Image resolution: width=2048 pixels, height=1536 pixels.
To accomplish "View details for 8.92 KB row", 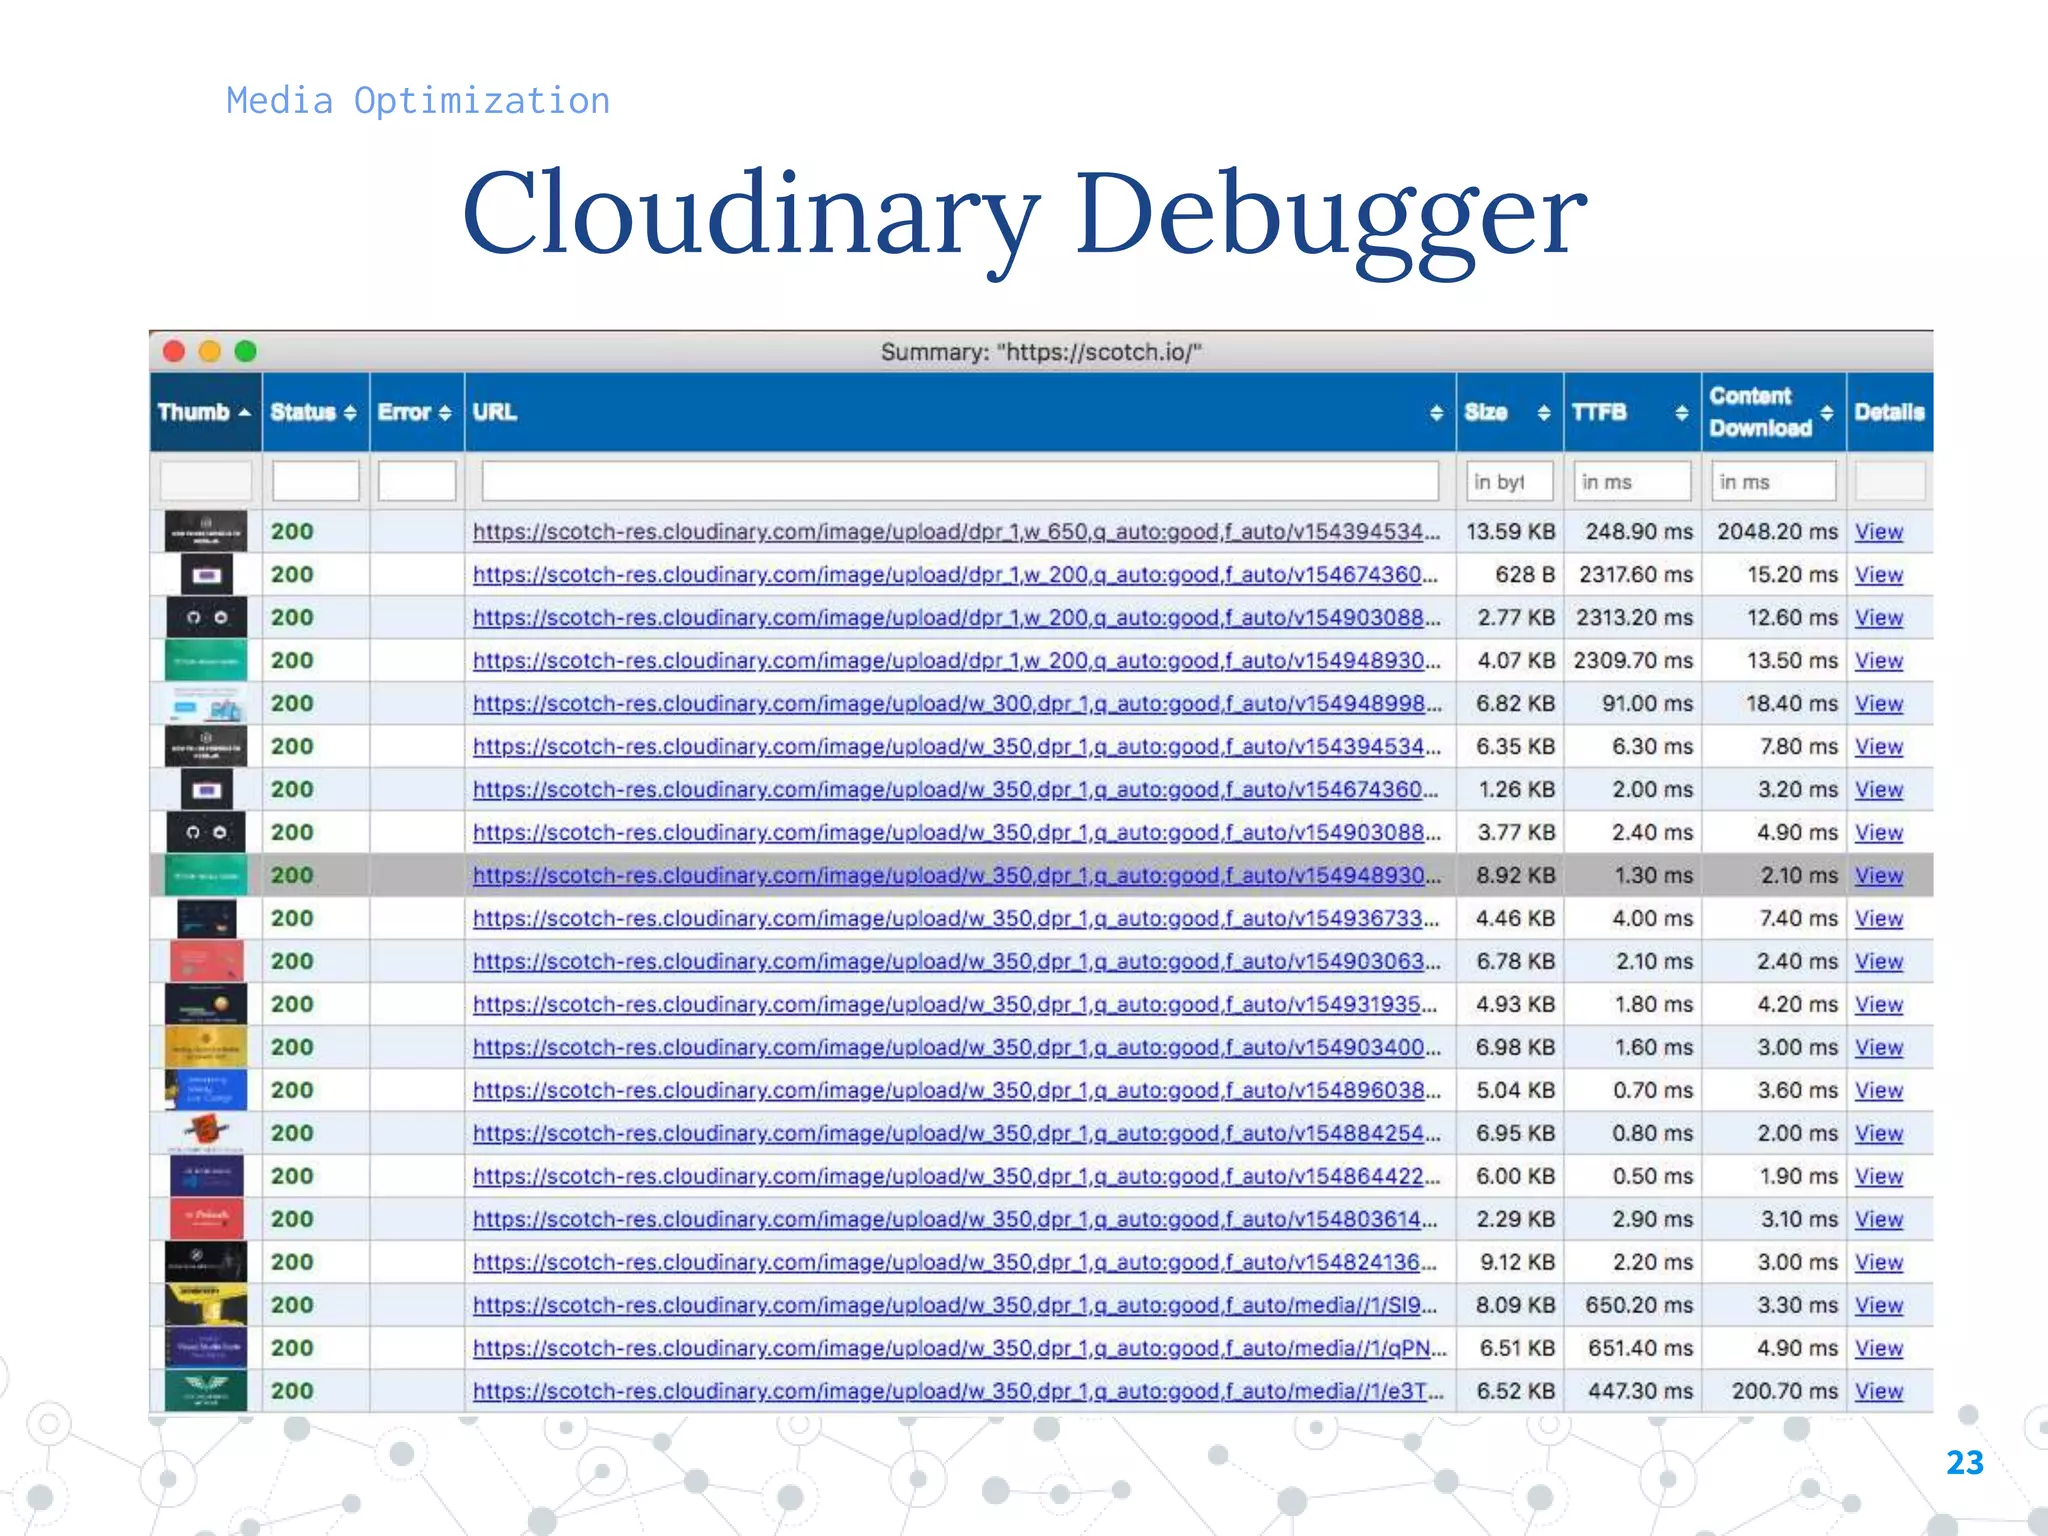I will click(x=1879, y=876).
